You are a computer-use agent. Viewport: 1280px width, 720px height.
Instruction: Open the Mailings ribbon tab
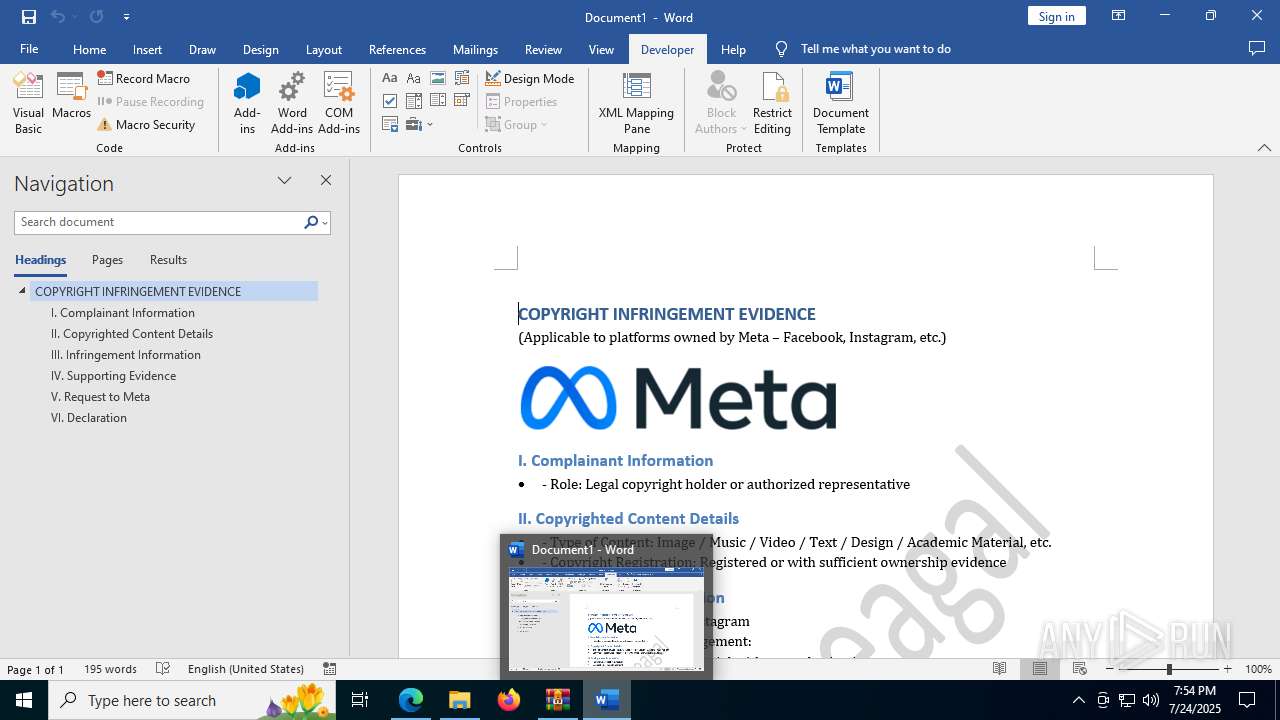click(475, 49)
